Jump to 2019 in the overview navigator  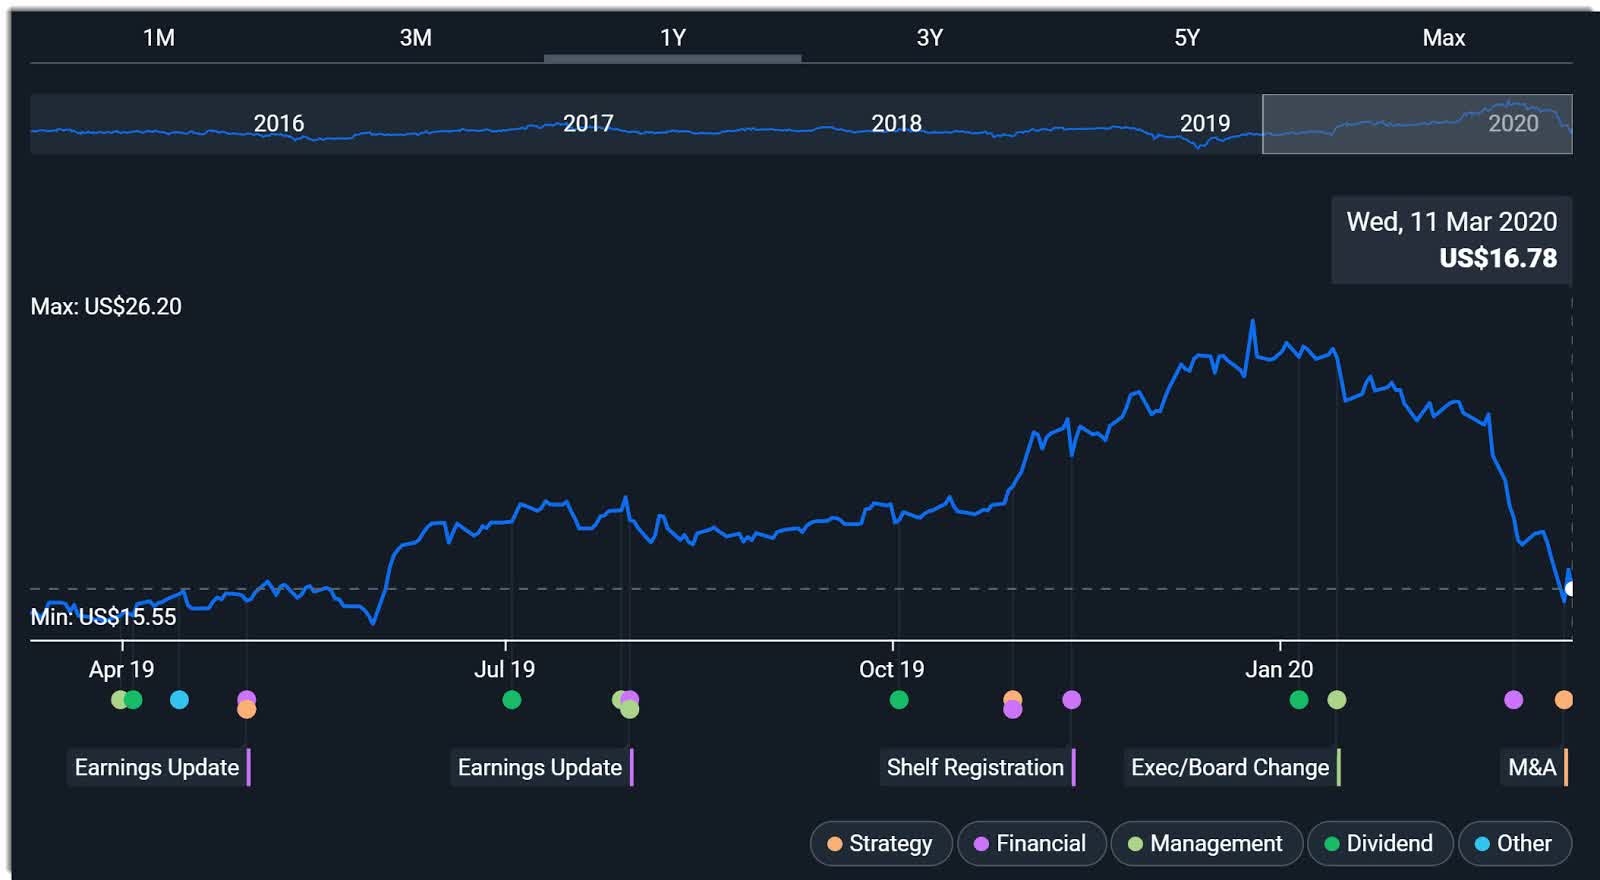1205,124
